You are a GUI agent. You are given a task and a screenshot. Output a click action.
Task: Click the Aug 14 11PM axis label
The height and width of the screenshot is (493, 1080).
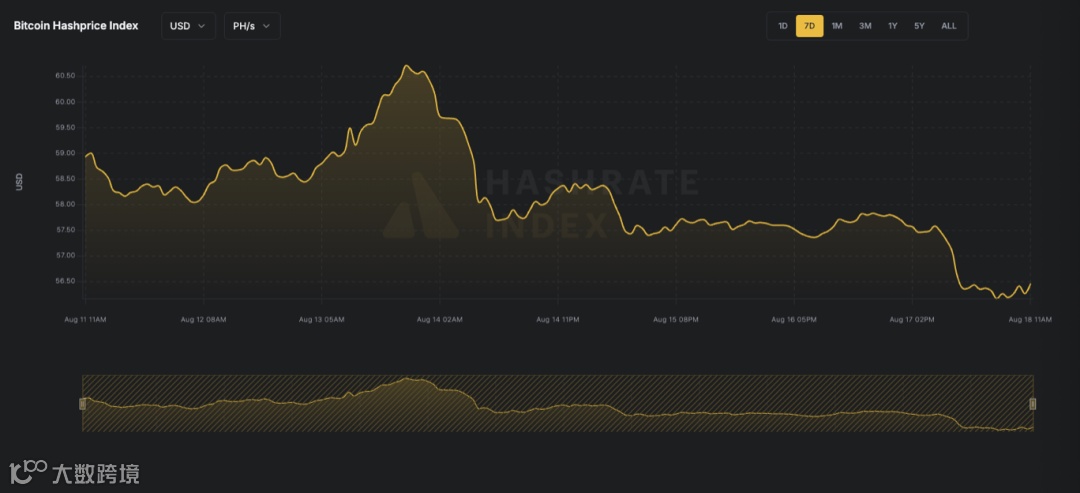557,319
